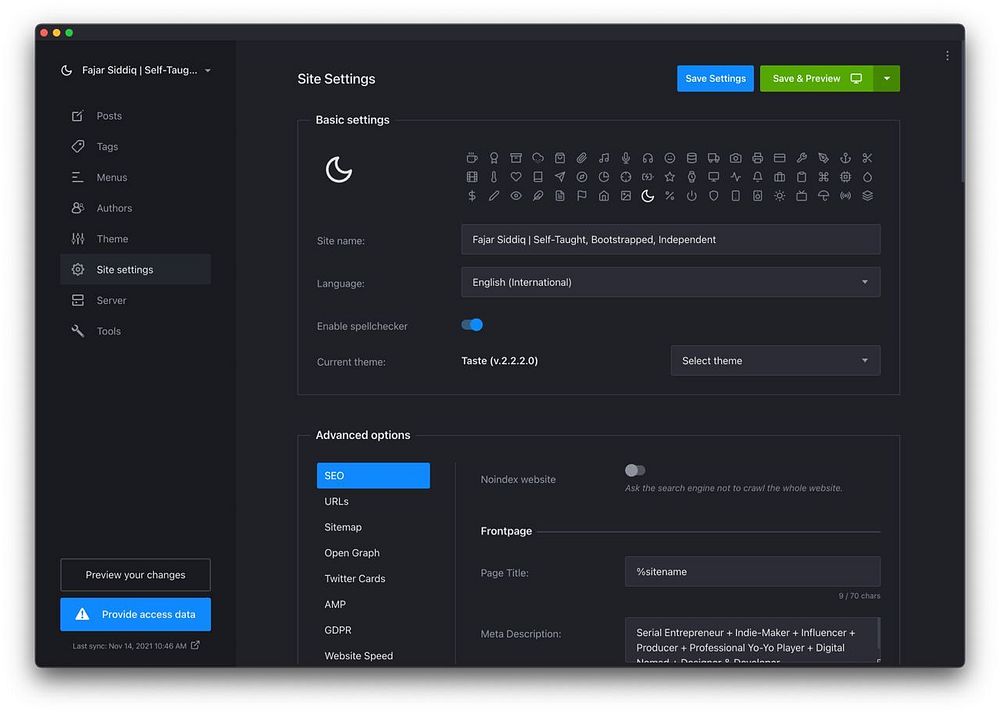
Task: Select the flag site icon
Action: coord(582,196)
